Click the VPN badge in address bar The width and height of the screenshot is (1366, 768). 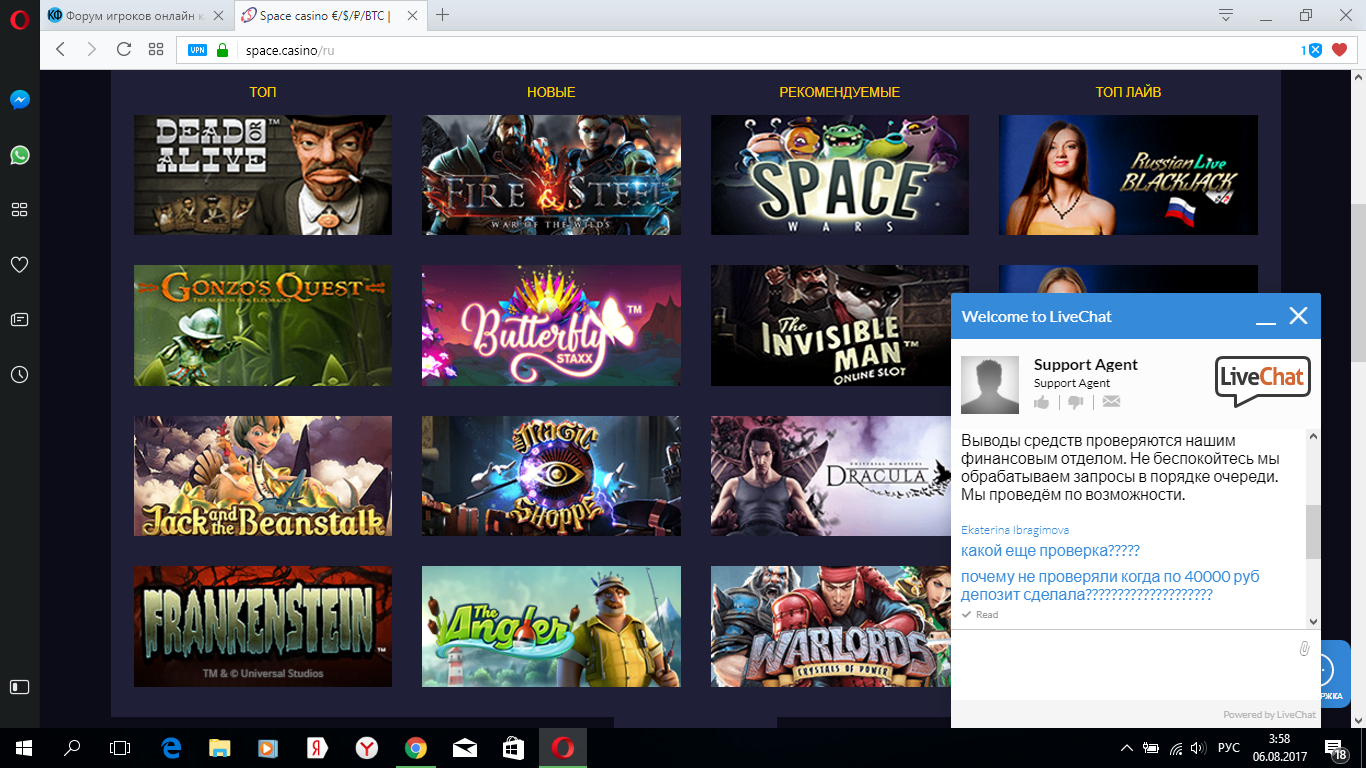(x=198, y=49)
